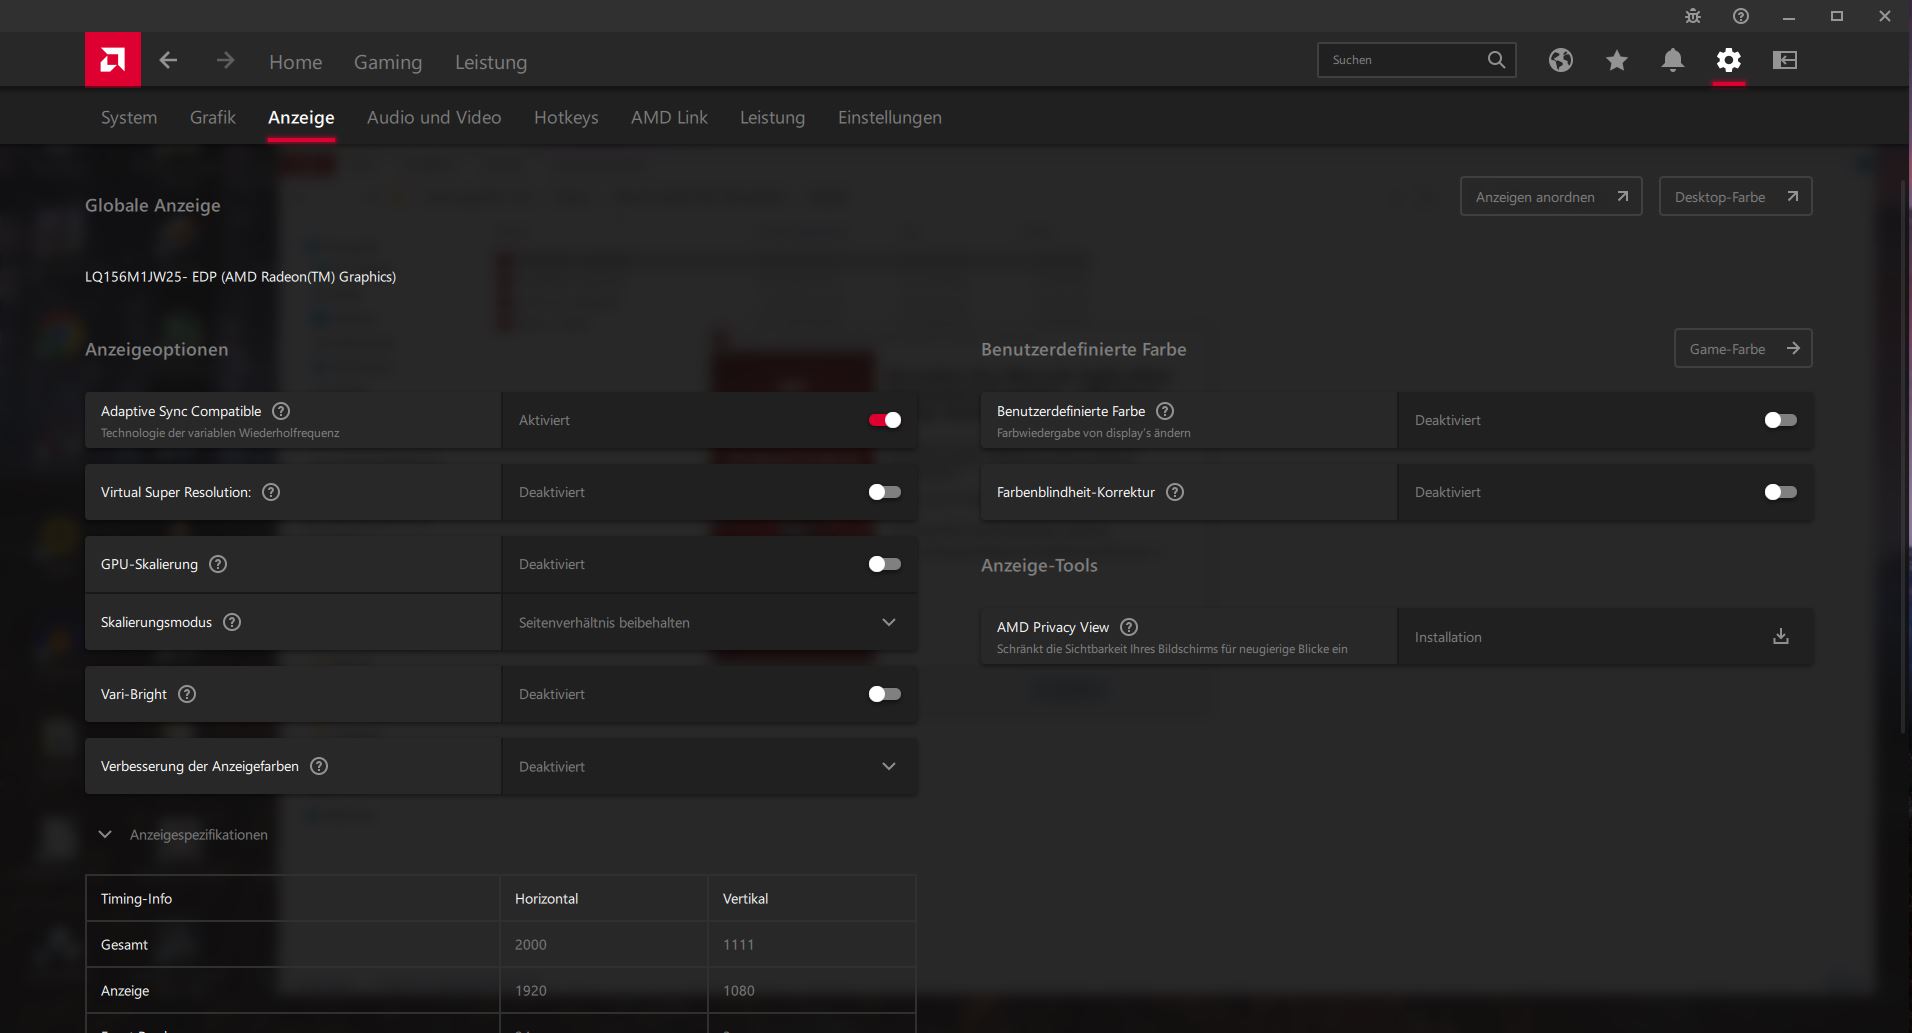Screen dimensions: 1912x1033
Task: Click the Gesamt row label
Action: coord(124,945)
